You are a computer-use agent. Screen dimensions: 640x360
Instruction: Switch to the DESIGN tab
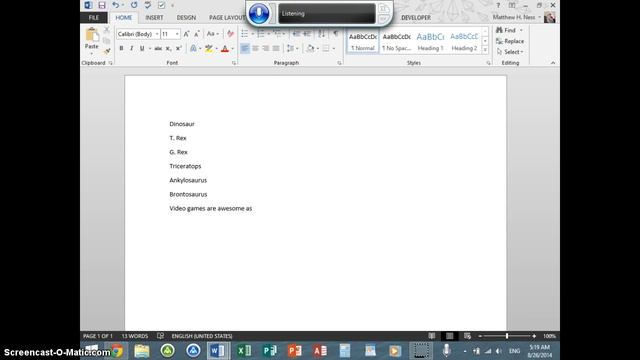(x=186, y=18)
